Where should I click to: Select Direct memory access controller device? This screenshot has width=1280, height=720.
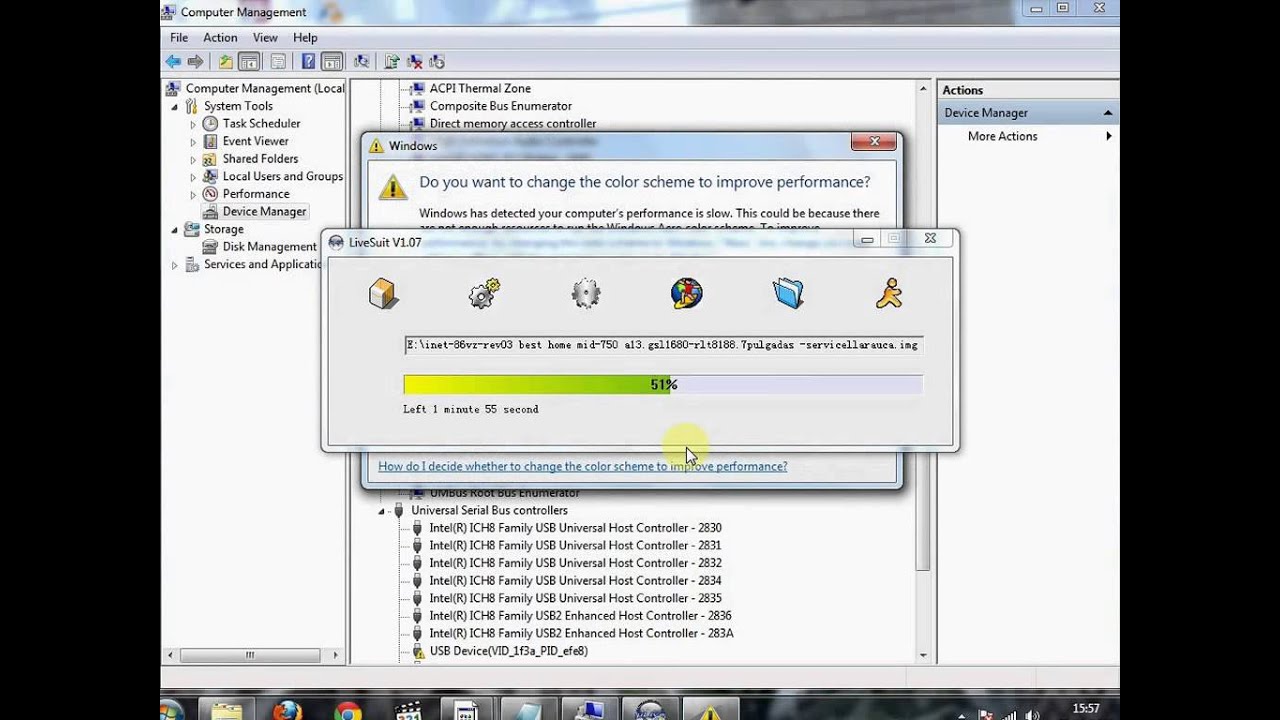[512, 124]
